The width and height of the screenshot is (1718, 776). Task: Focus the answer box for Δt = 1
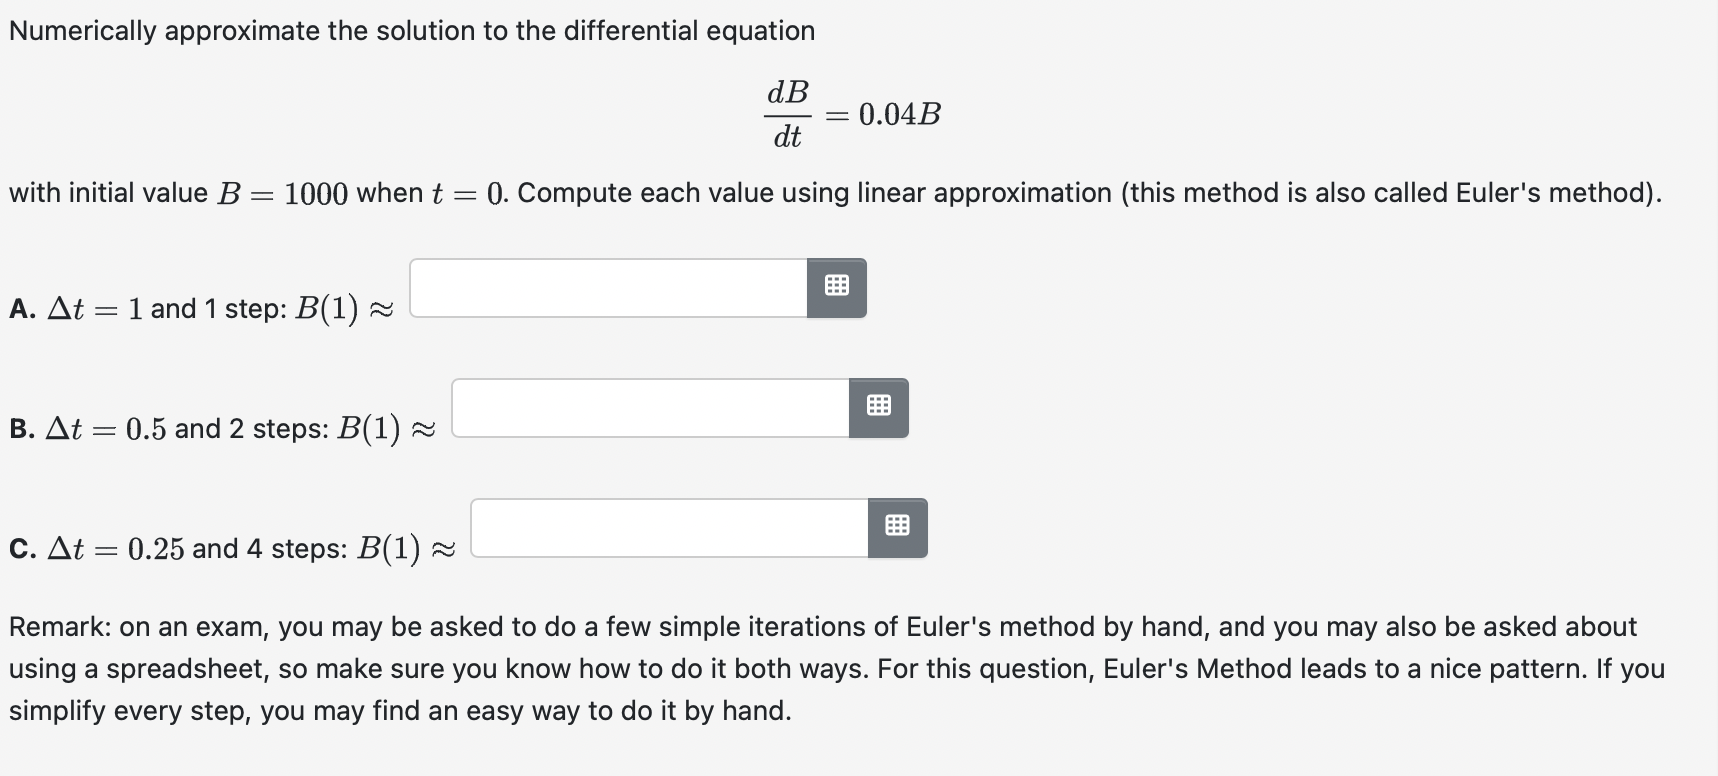point(608,288)
